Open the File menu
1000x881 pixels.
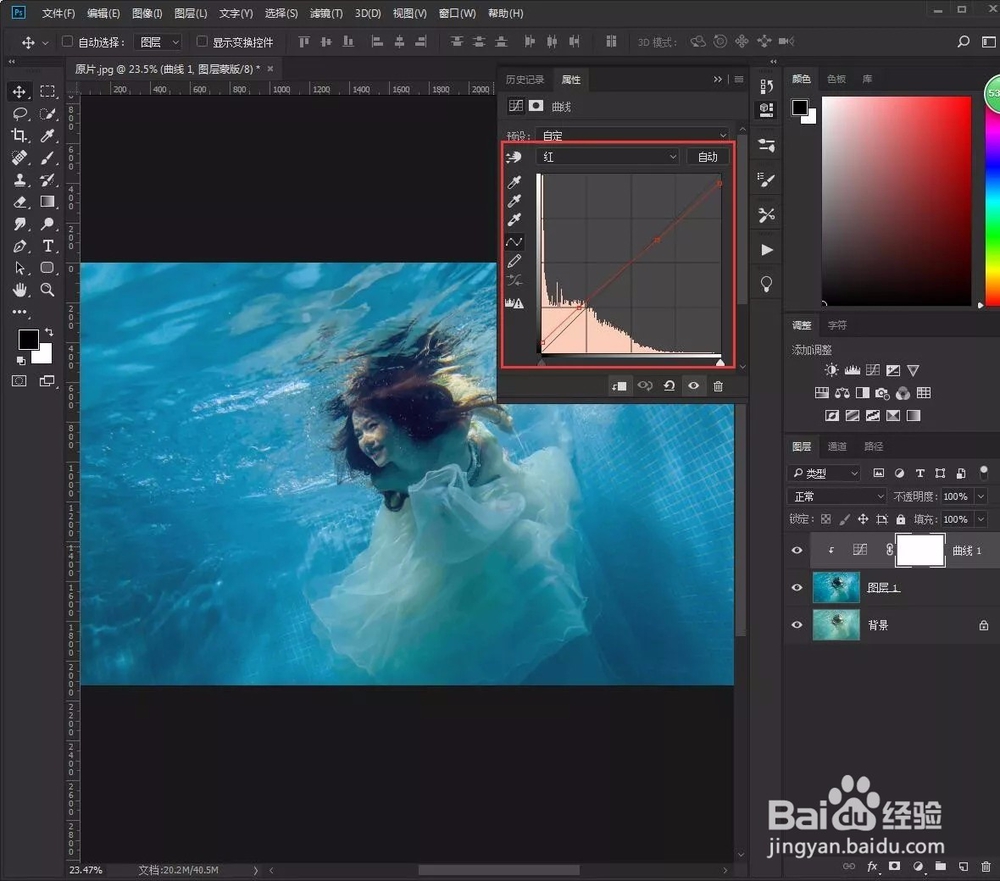click(58, 13)
